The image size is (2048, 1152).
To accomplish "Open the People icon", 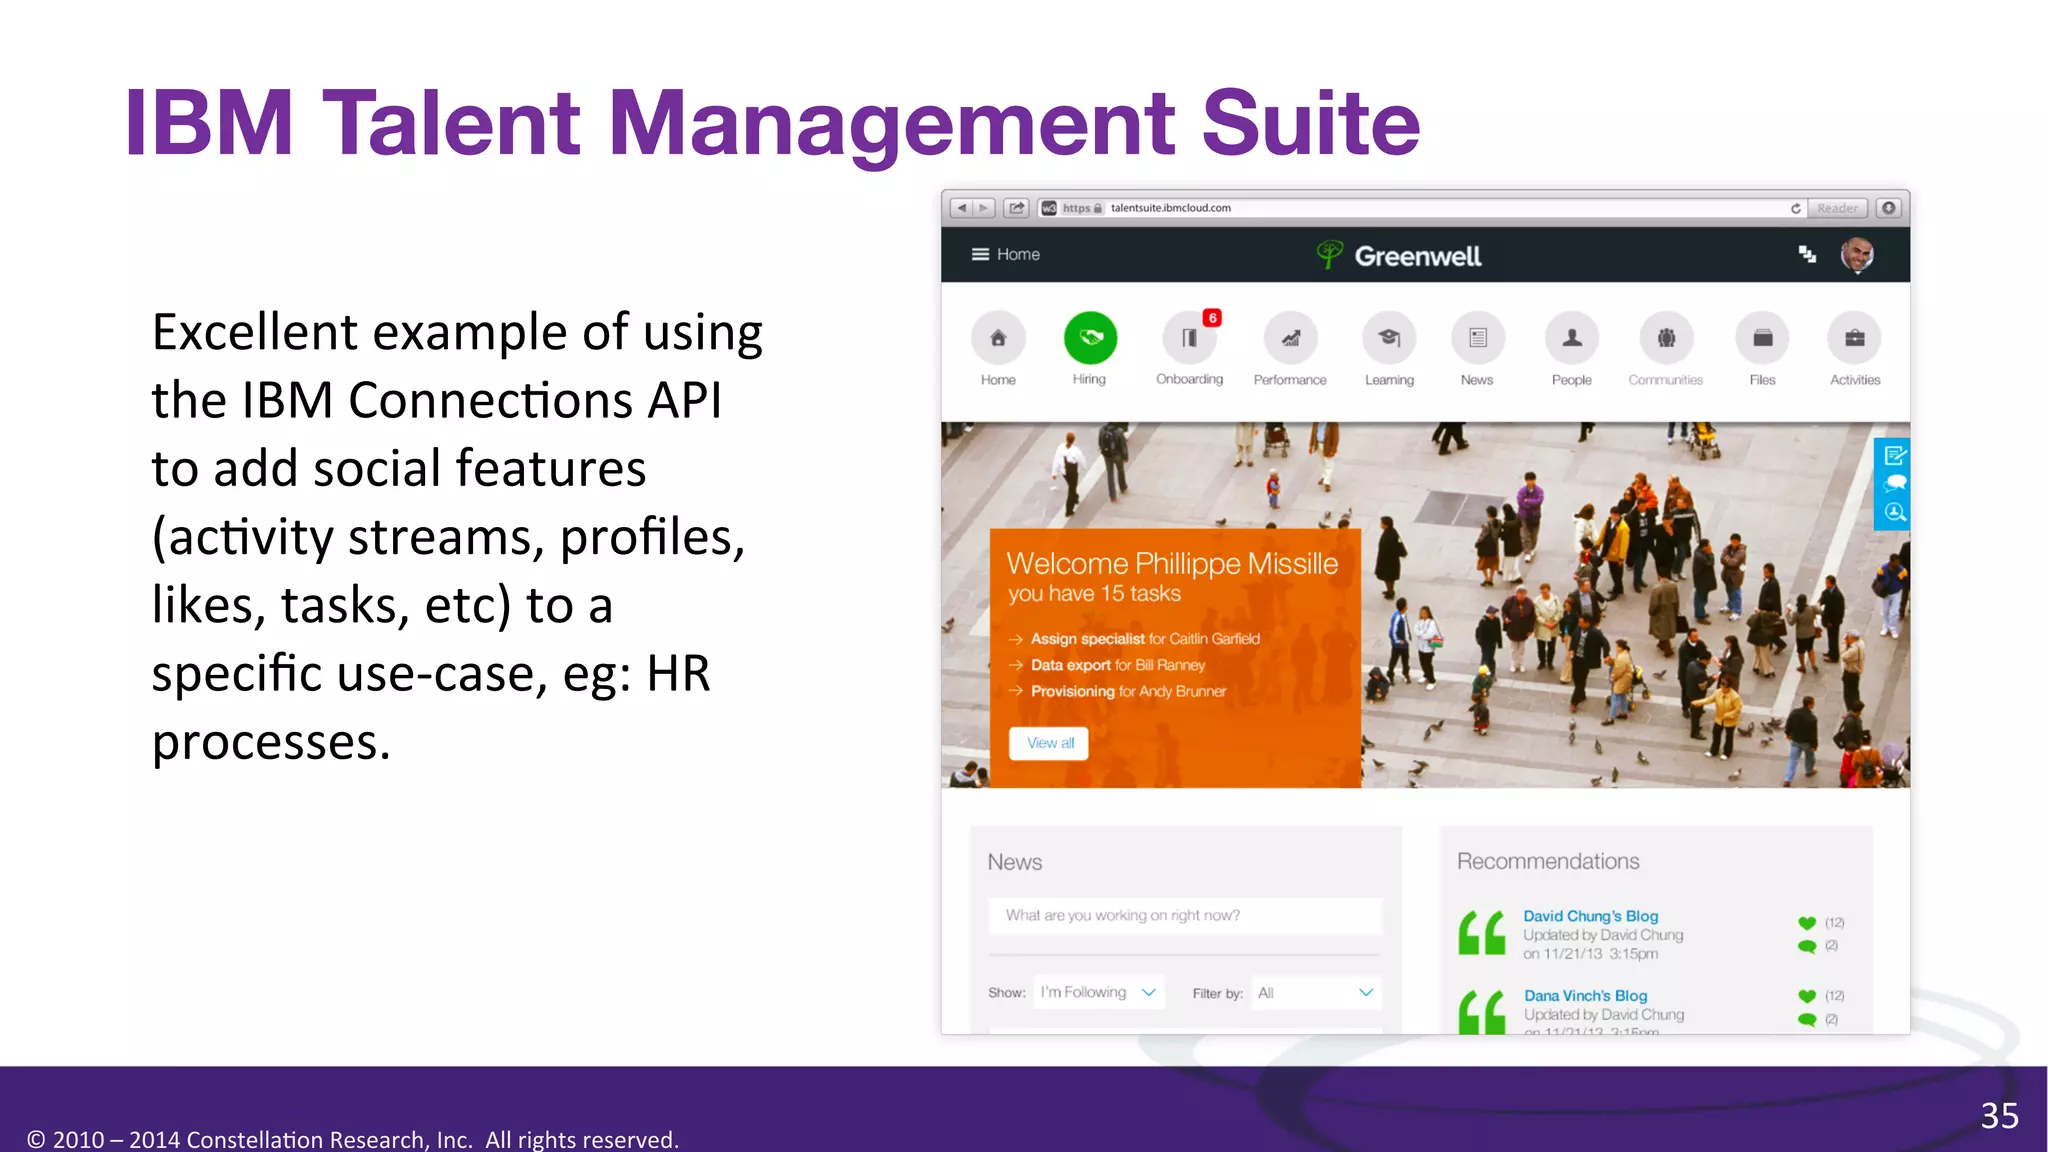I will pyautogui.click(x=1572, y=338).
